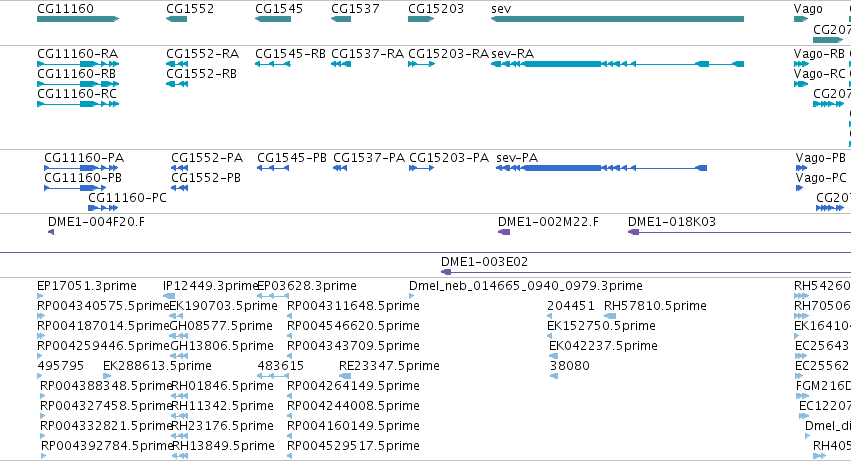Click transcript label CG1545-RB

tap(290, 54)
